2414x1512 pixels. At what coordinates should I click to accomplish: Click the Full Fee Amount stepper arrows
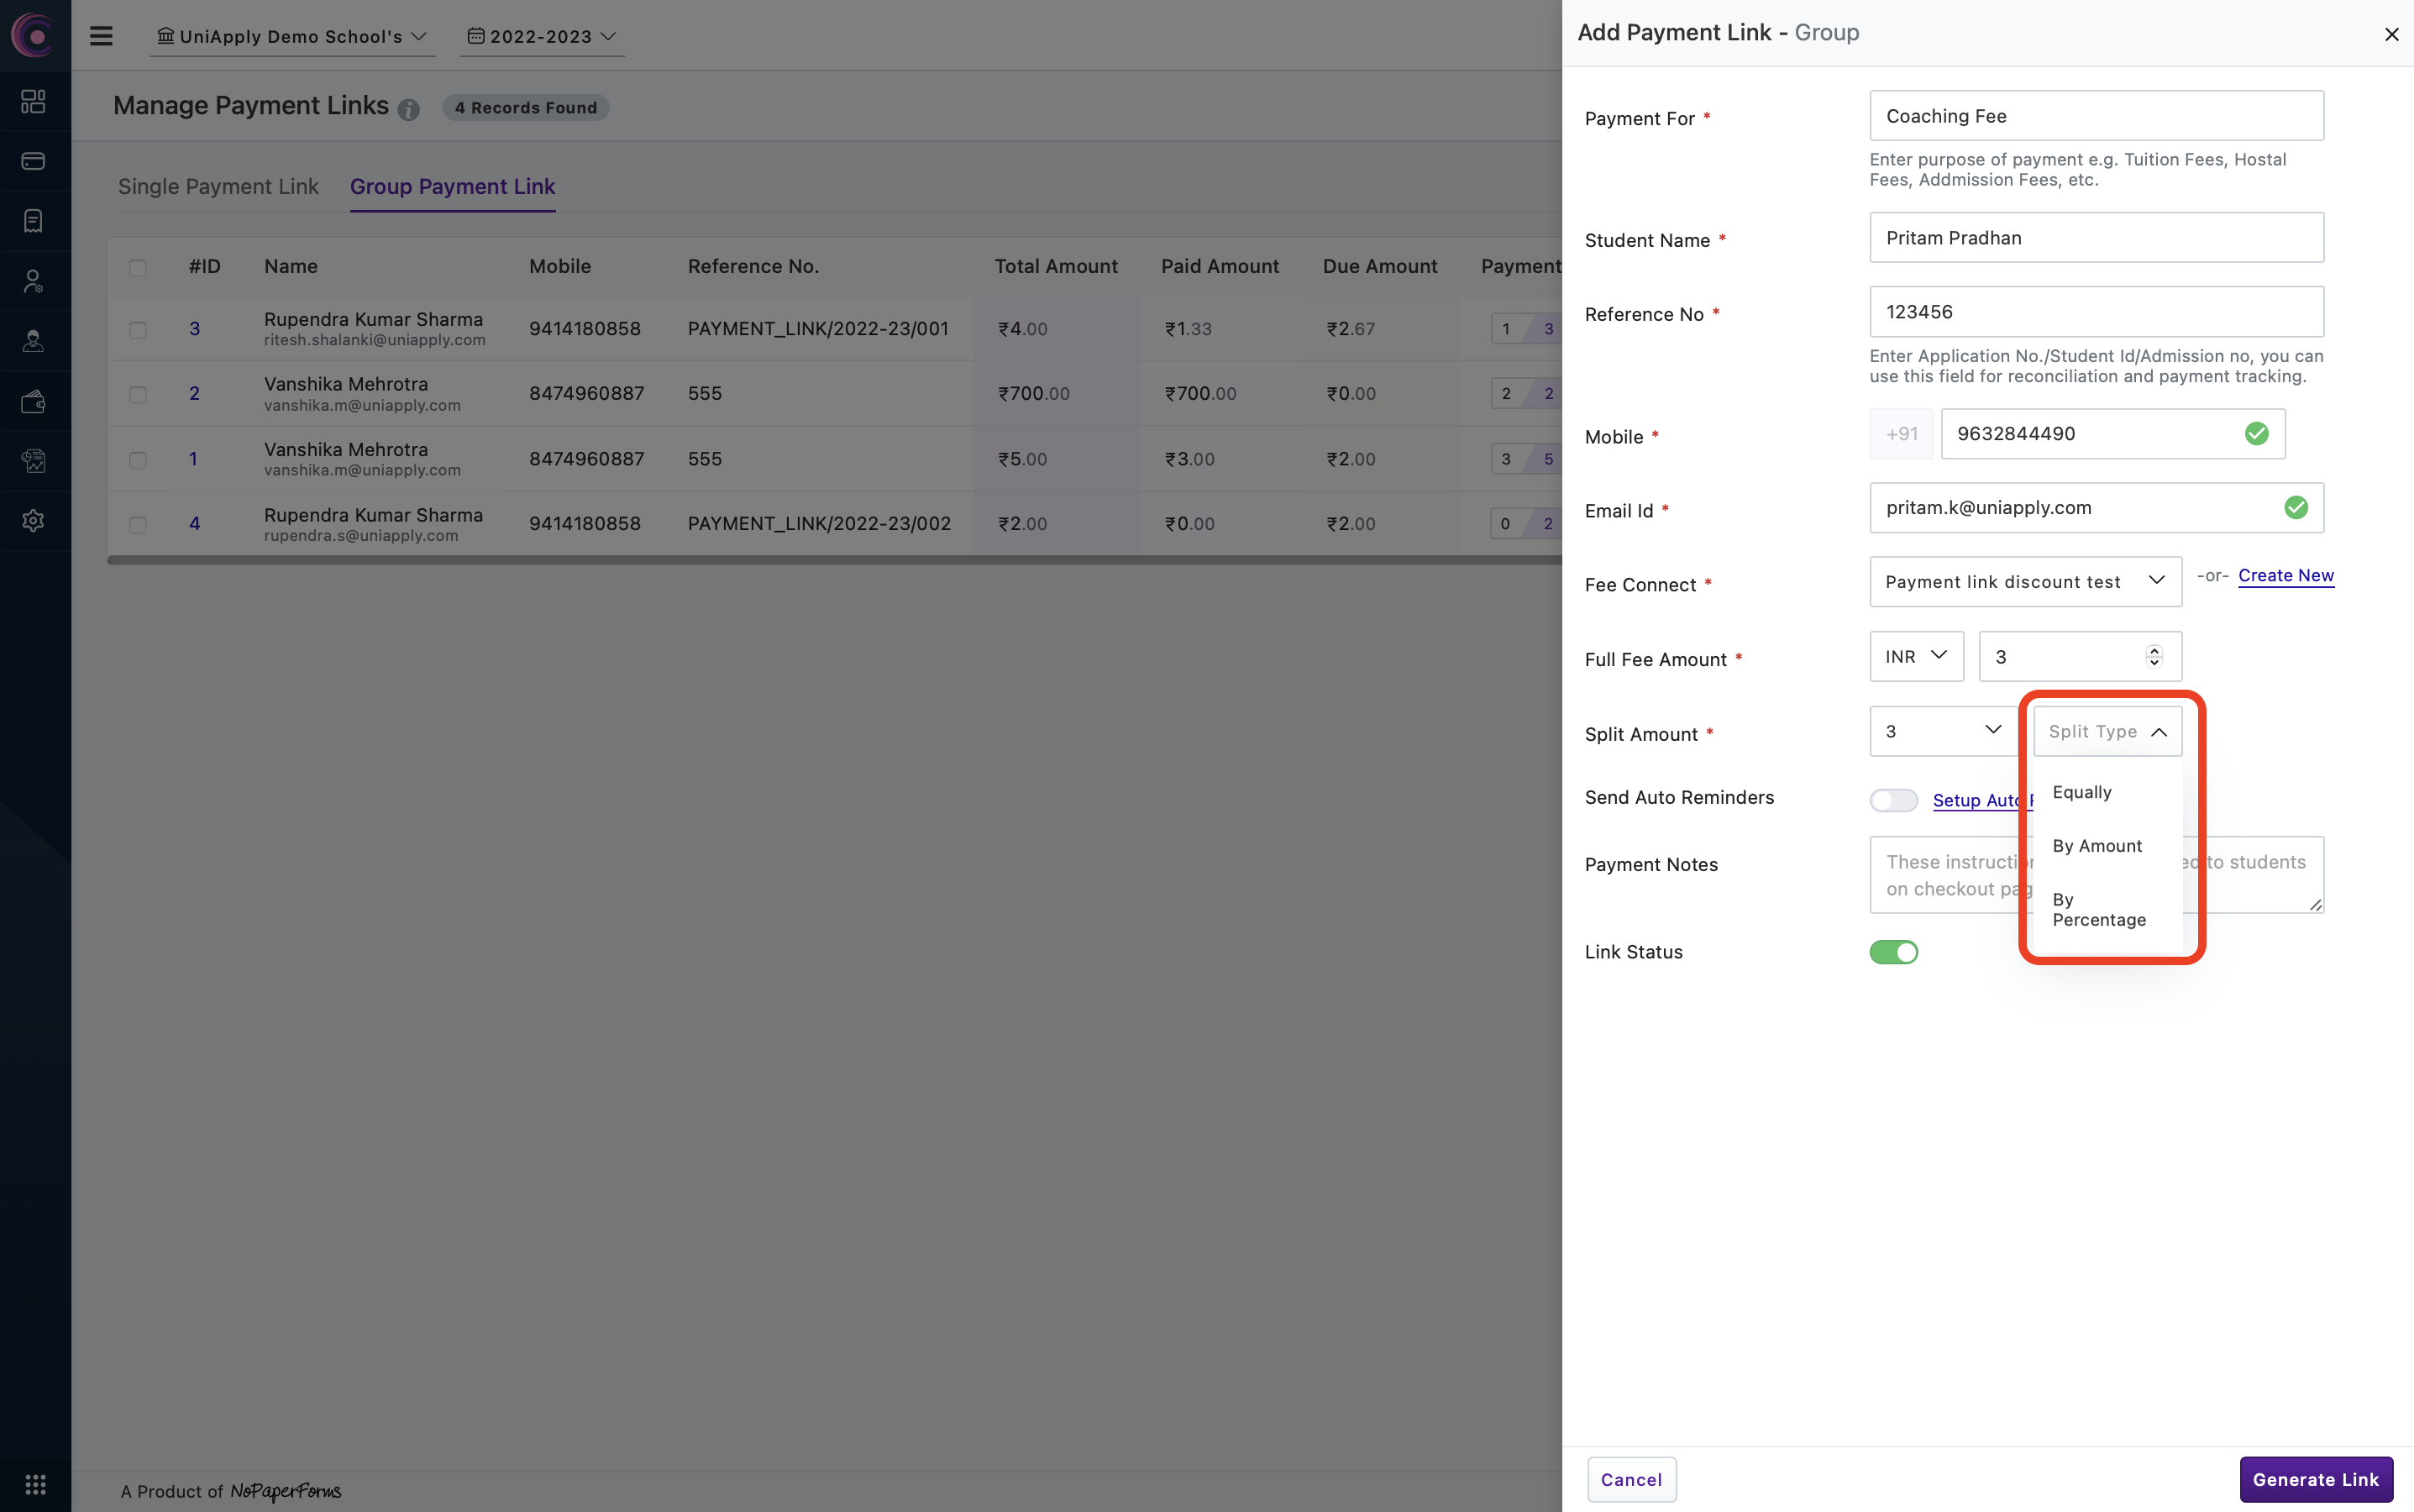click(x=2154, y=656)
